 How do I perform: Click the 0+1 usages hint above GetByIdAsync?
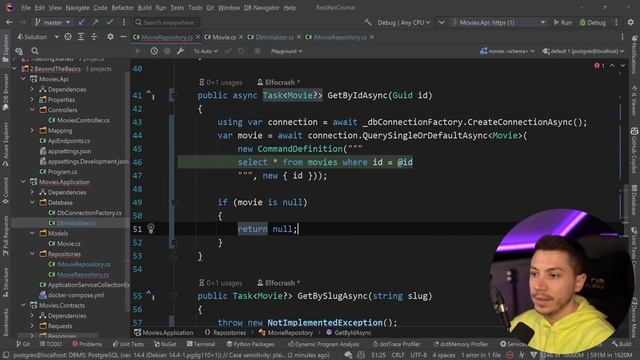tap(220, 82)
